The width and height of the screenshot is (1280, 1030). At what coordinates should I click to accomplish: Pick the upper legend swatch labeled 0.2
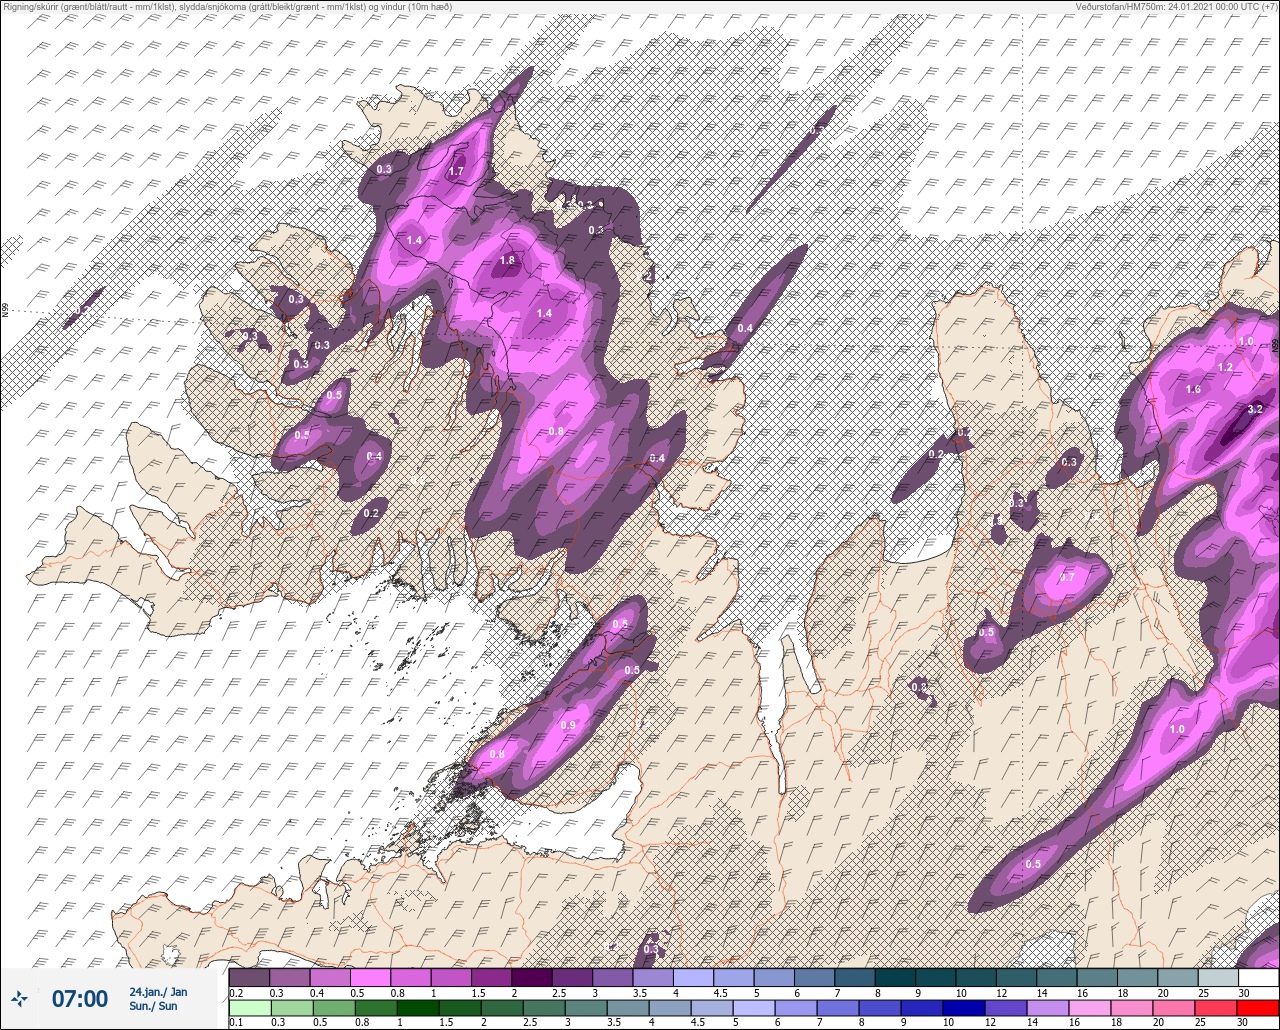(249, 977)
